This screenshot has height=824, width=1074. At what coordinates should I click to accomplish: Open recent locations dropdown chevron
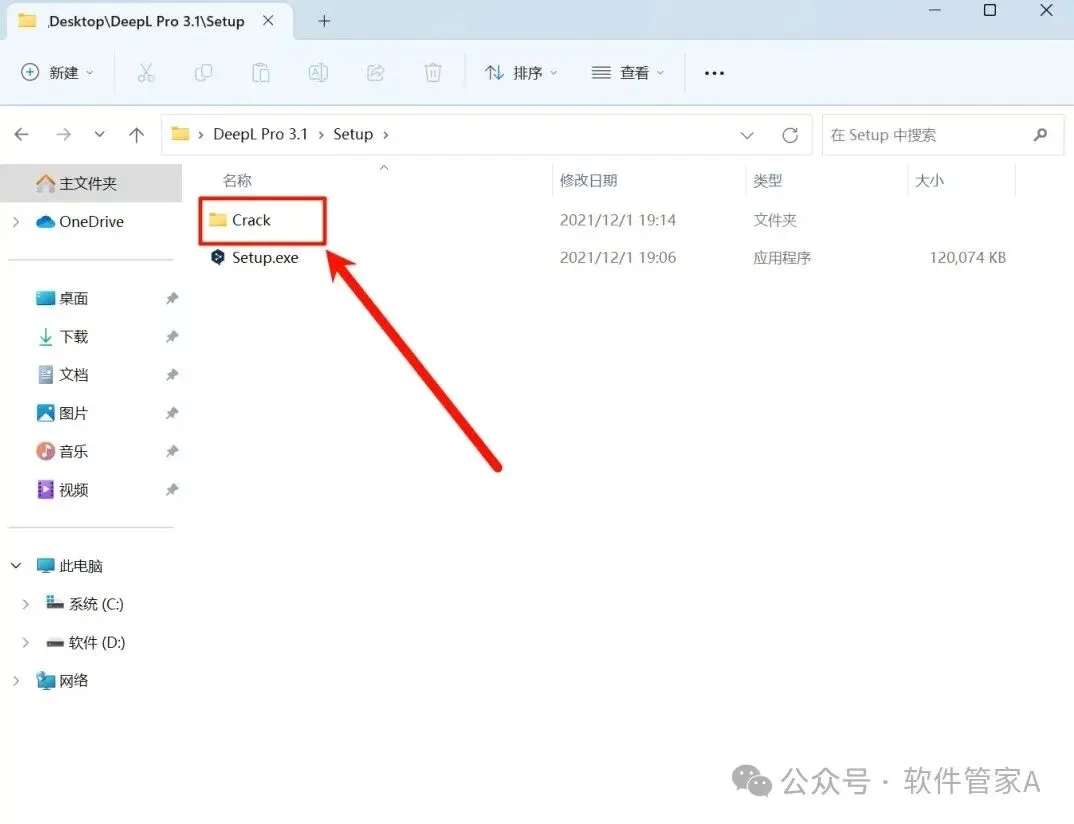99,134
